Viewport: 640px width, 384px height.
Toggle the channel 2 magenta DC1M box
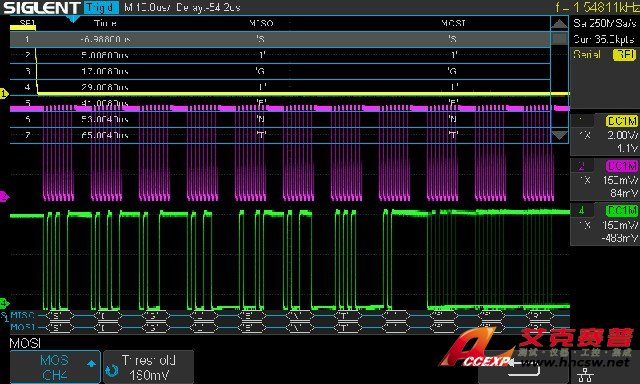coord(621,166)
